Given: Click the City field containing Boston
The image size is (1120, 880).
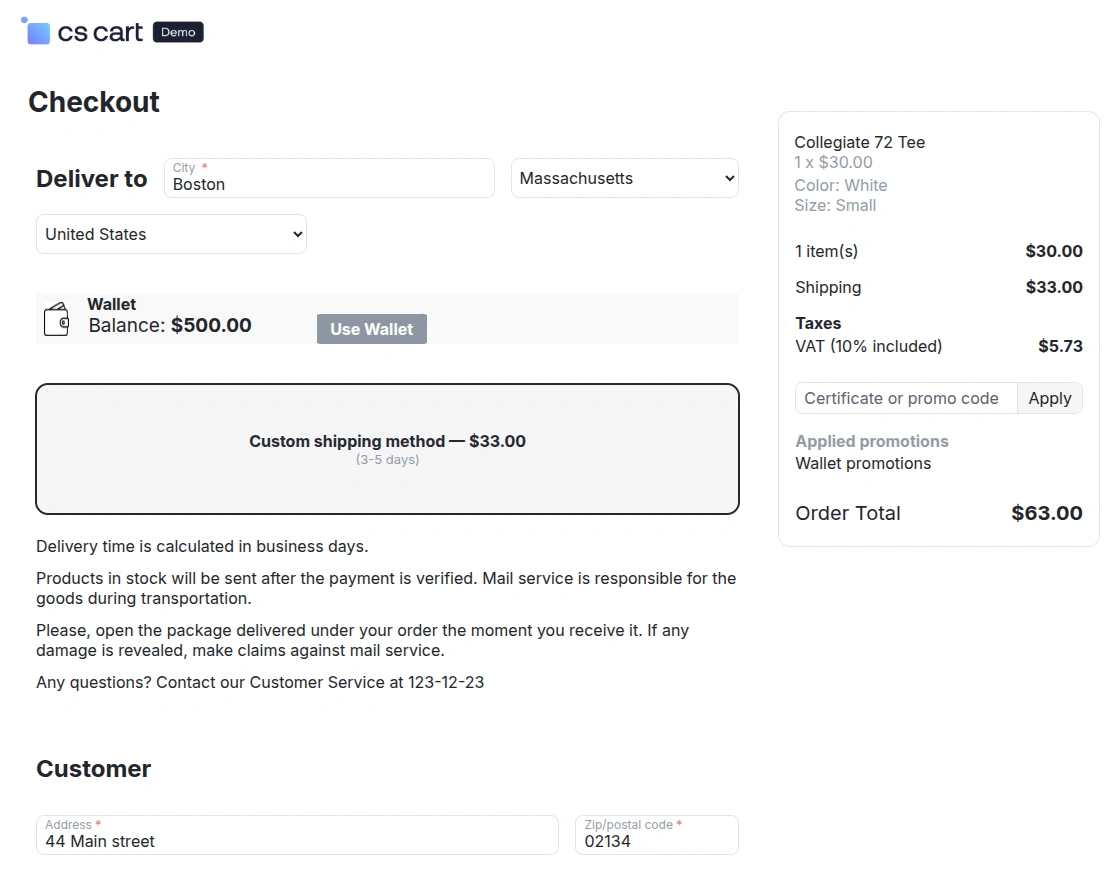Looking at the screenshot, I should 328,184.
